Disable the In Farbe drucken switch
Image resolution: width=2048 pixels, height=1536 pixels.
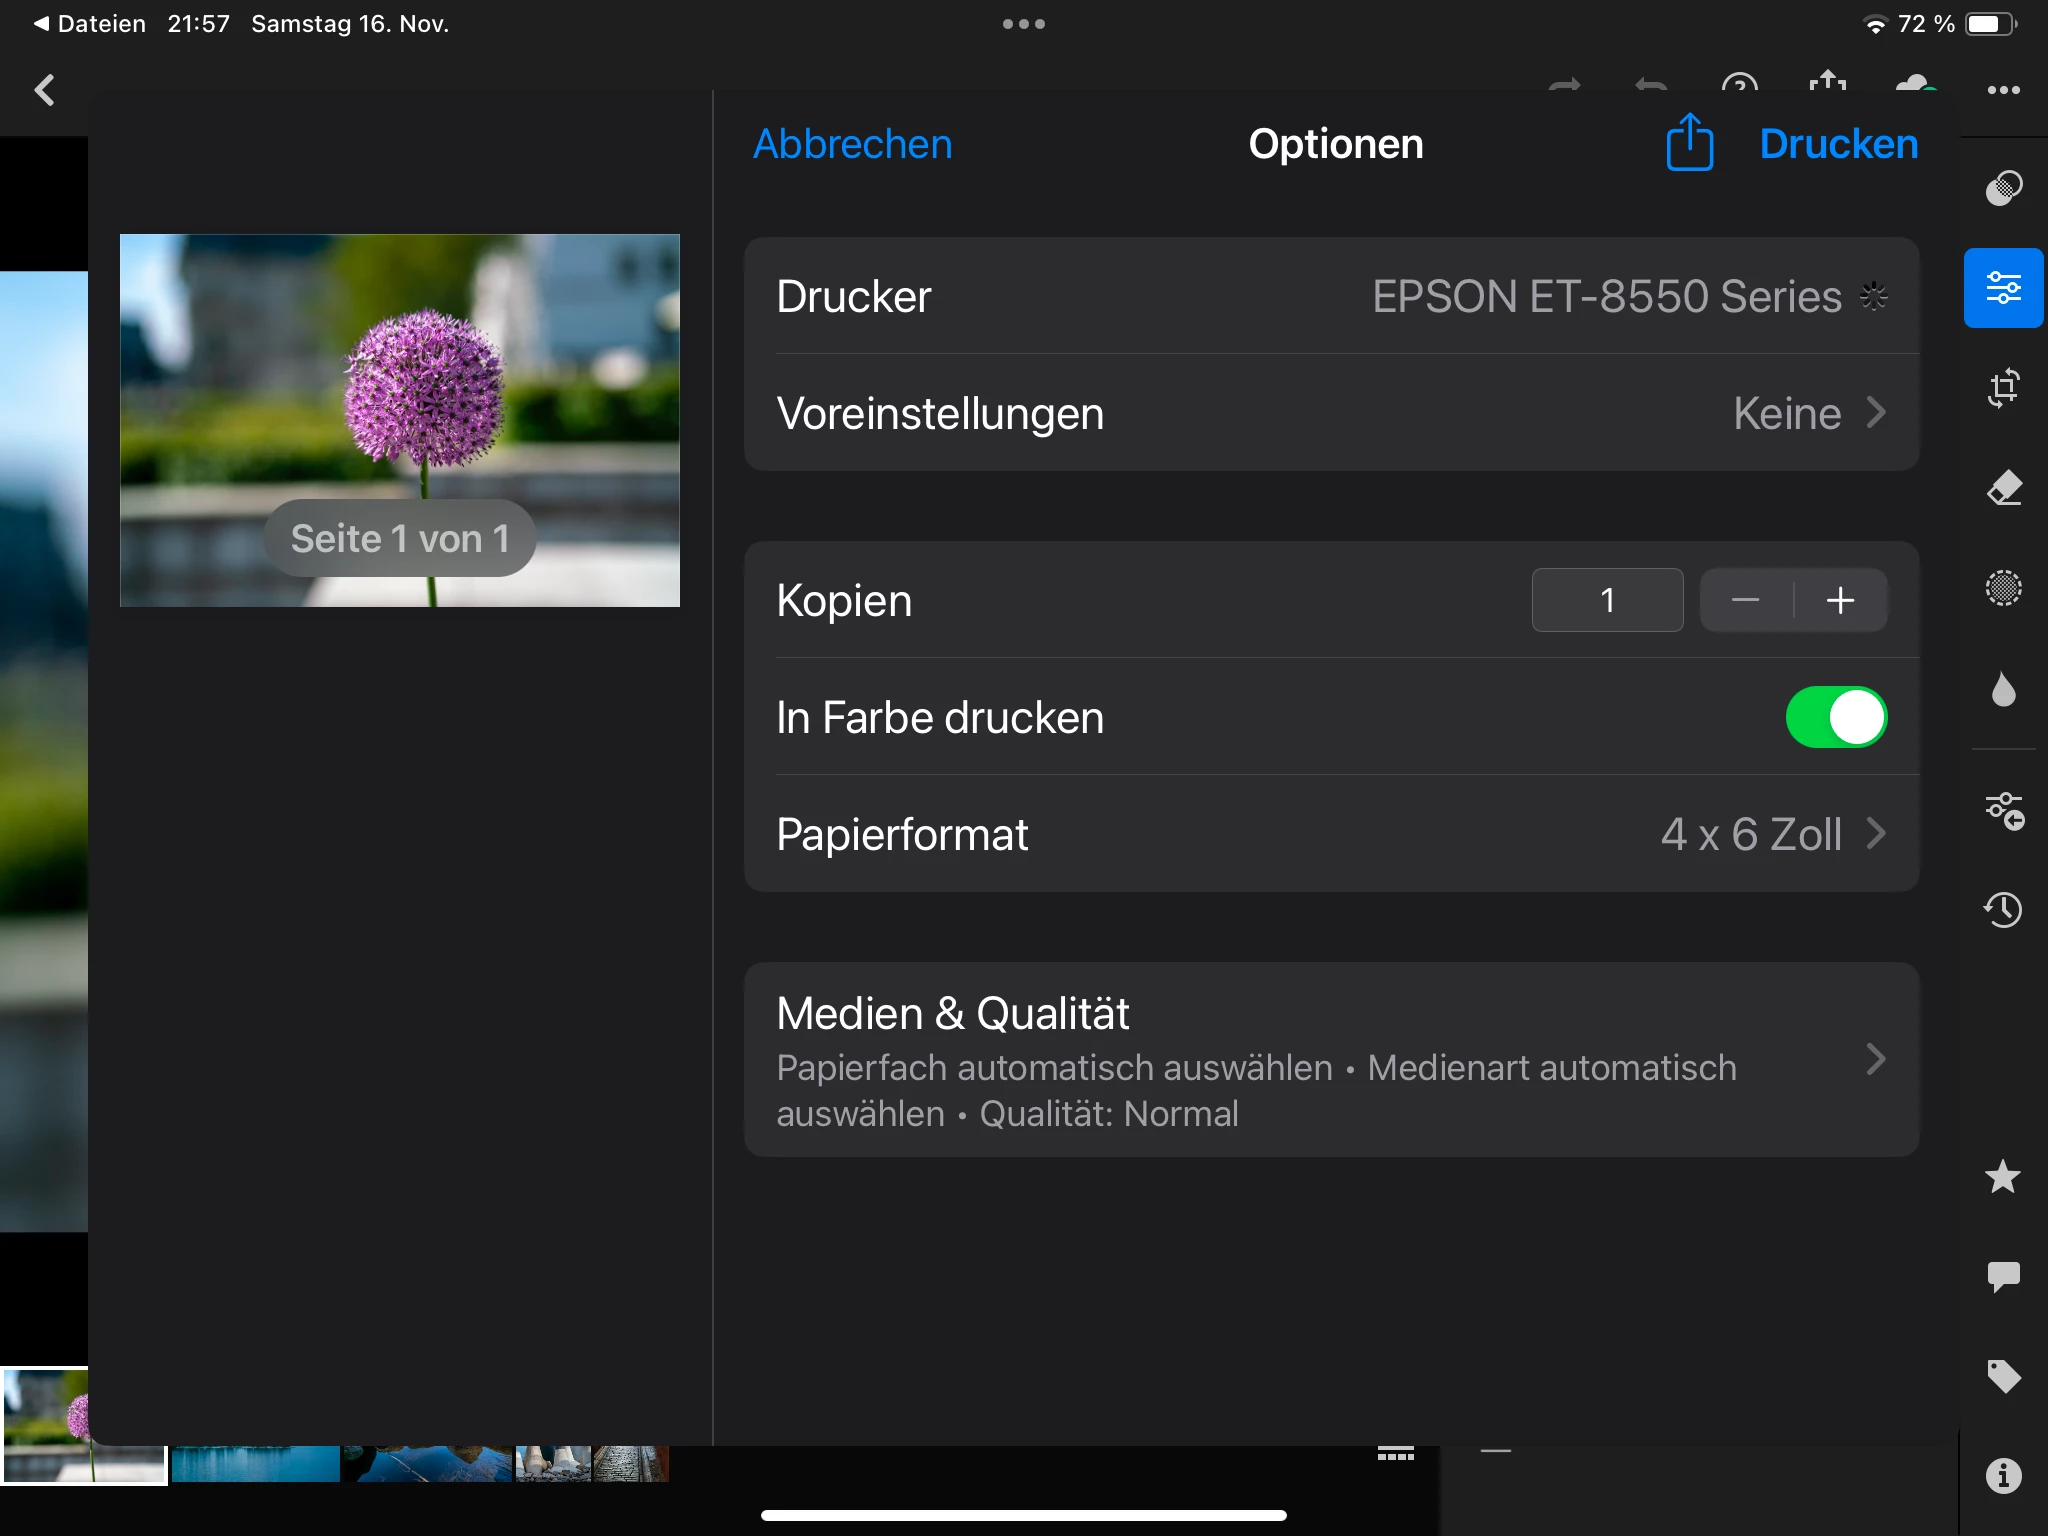tap(1836, 717)
